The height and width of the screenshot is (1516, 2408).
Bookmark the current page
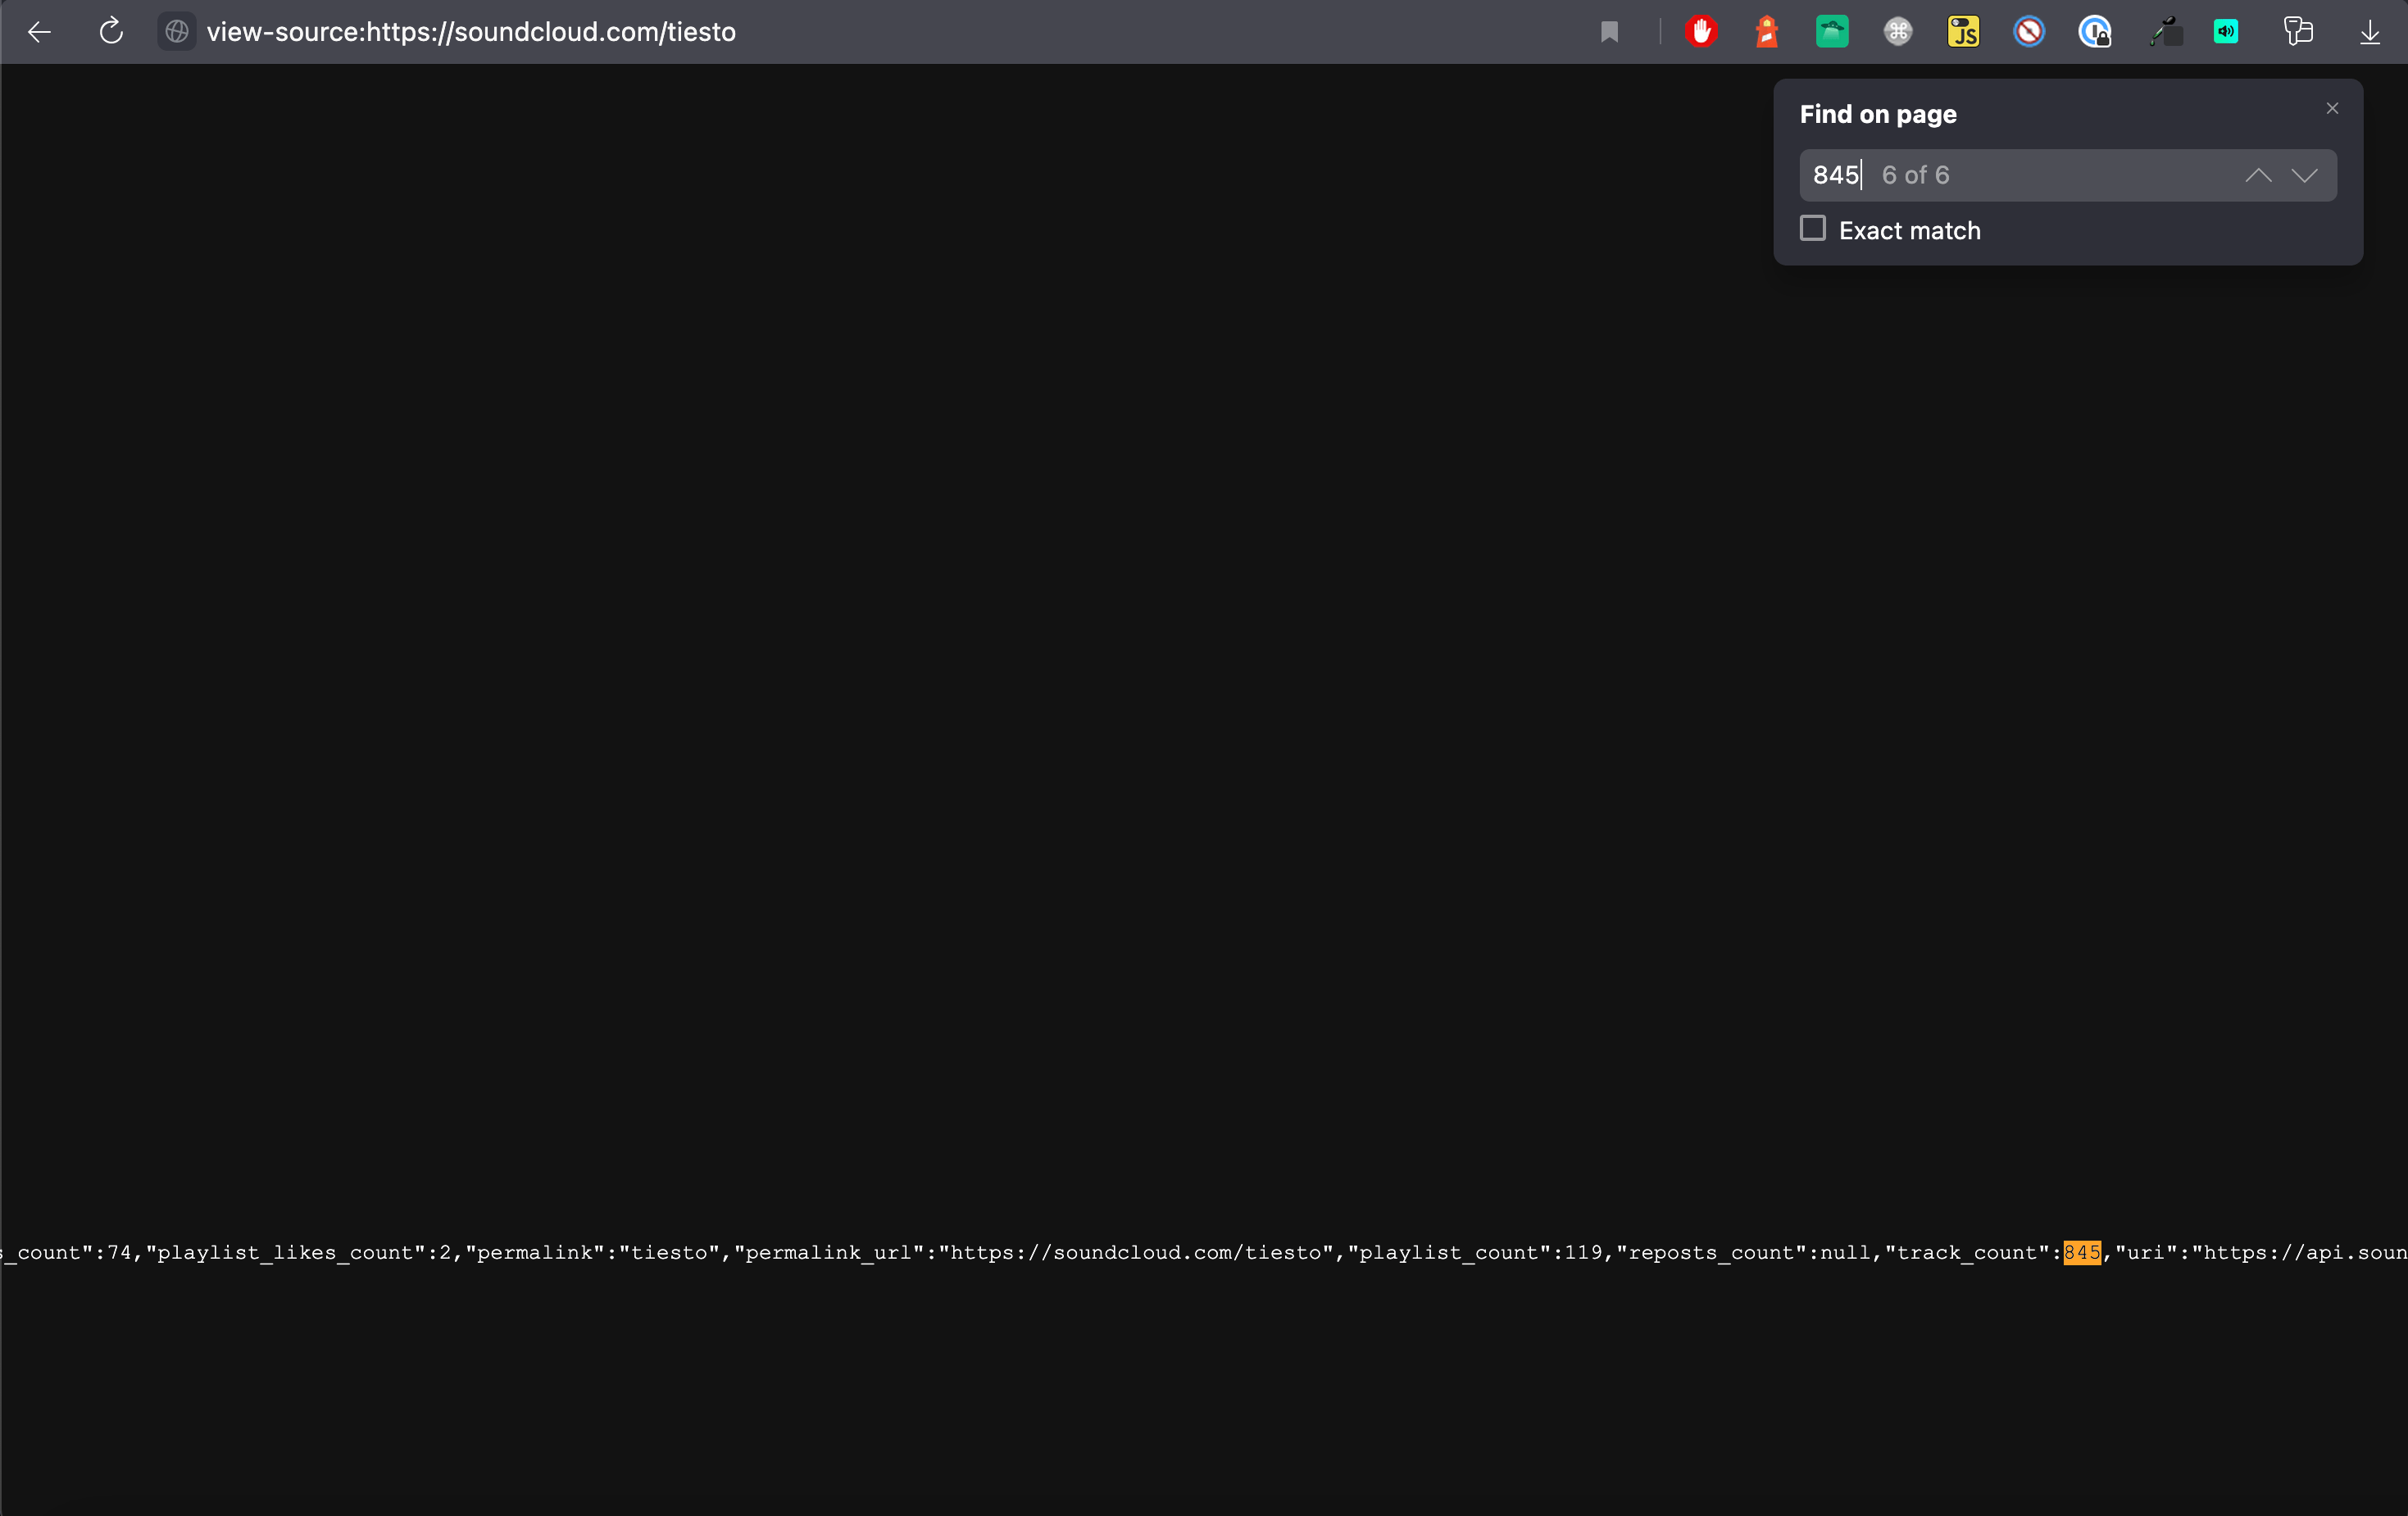(1609, 31)
